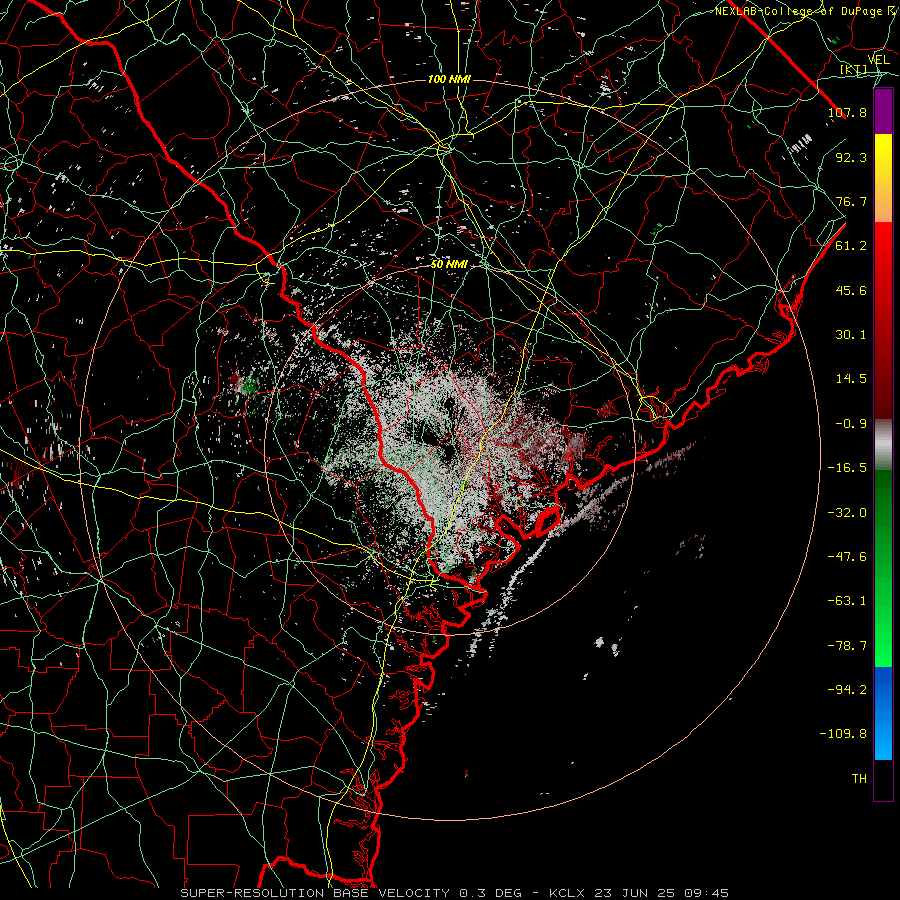Click the [KT] units label

coord(854,69)
